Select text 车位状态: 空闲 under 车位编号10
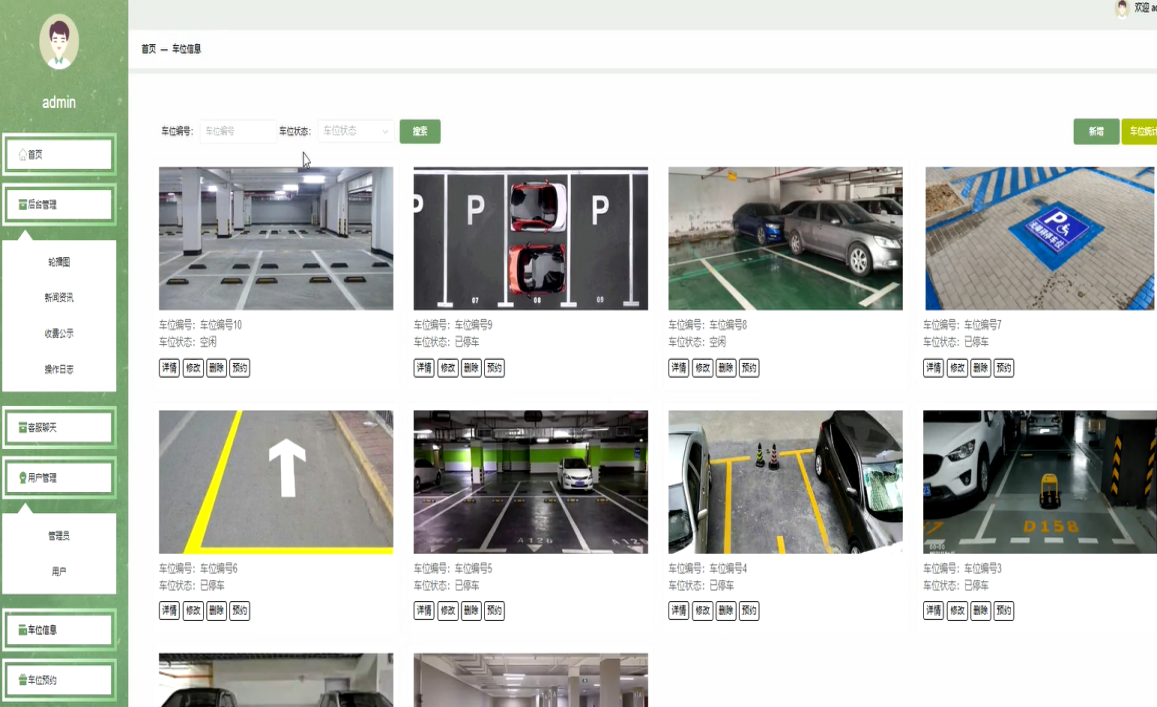The image size is (1157, 707). (x=188, y=342)
